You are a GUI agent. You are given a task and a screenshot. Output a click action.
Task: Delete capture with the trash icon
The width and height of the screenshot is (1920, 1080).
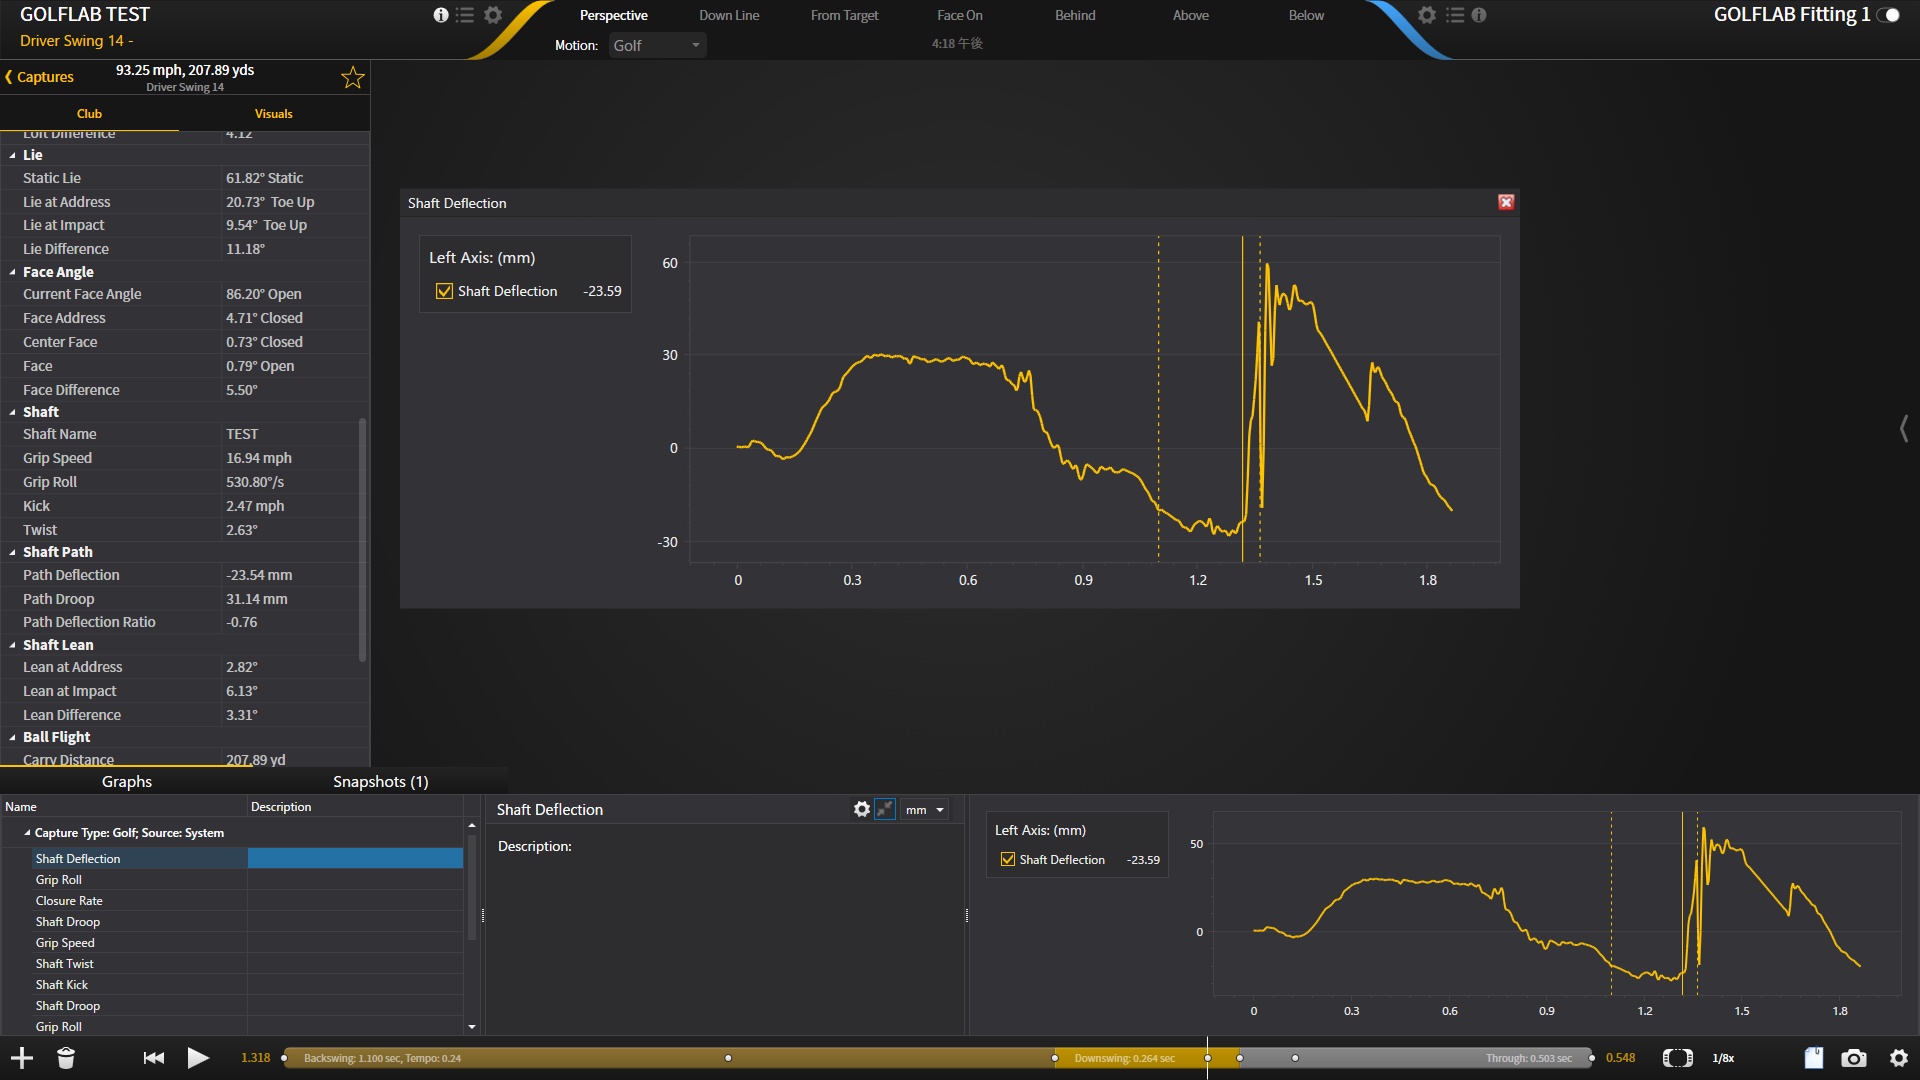coord(66,1058)
